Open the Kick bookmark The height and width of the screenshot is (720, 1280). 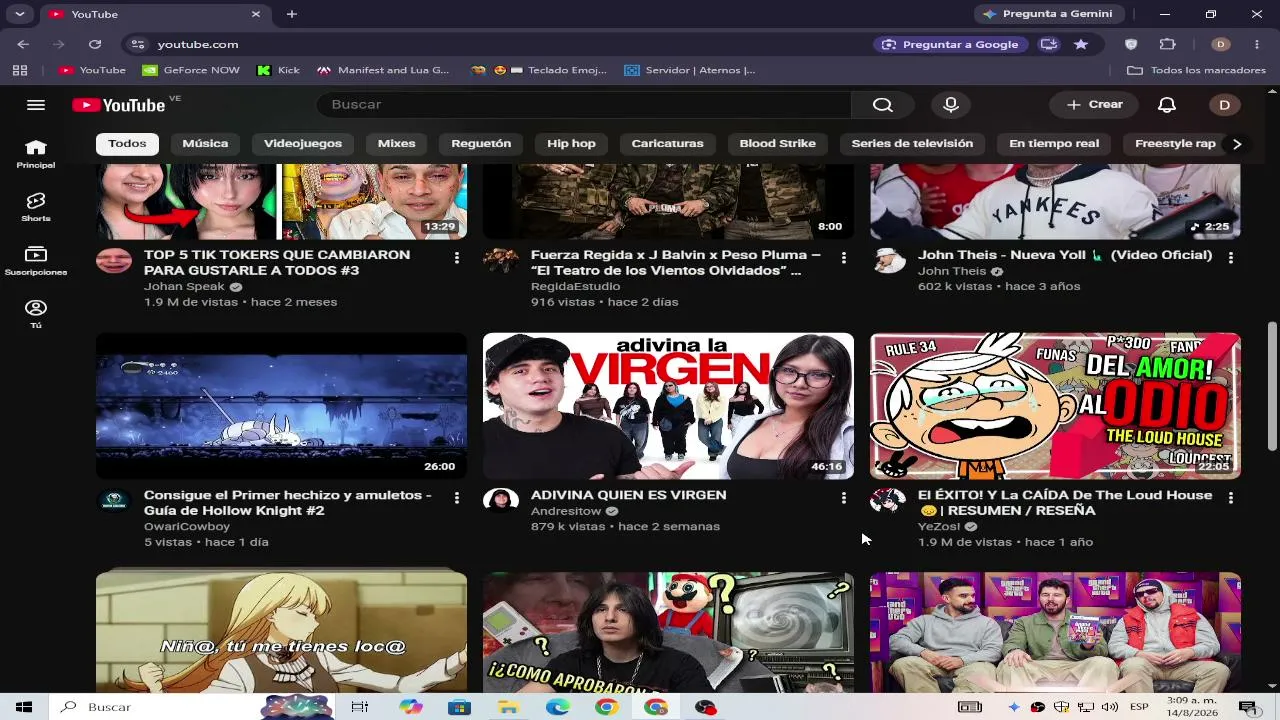(x=278, y=70)
